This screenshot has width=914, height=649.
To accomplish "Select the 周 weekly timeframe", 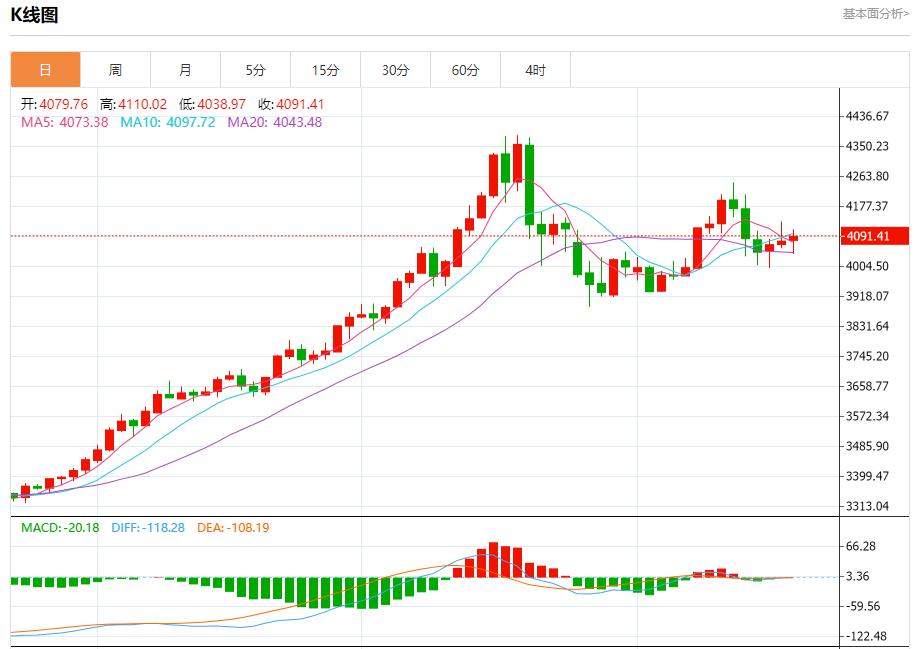I will point(114,69).
